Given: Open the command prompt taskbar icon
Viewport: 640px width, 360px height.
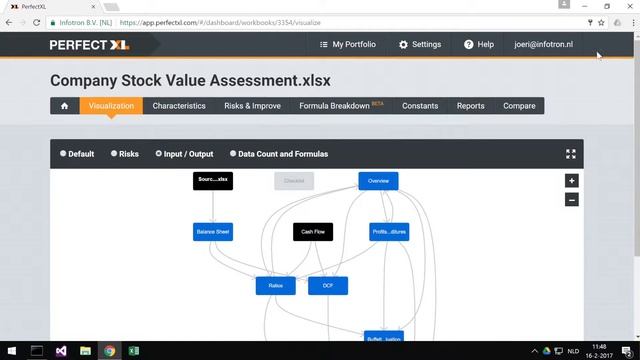Looking at the screenshot, I should [37, 351].
